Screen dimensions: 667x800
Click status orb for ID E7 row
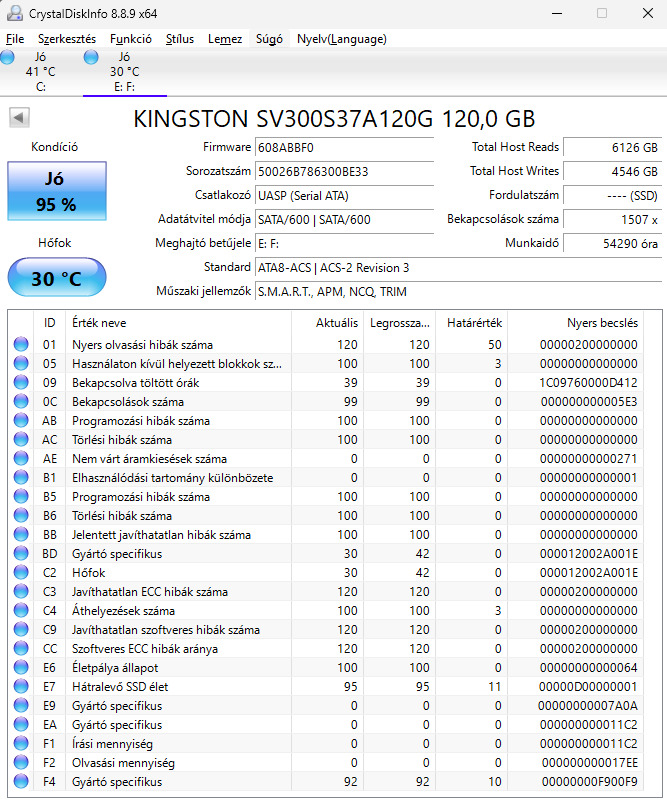21,686
